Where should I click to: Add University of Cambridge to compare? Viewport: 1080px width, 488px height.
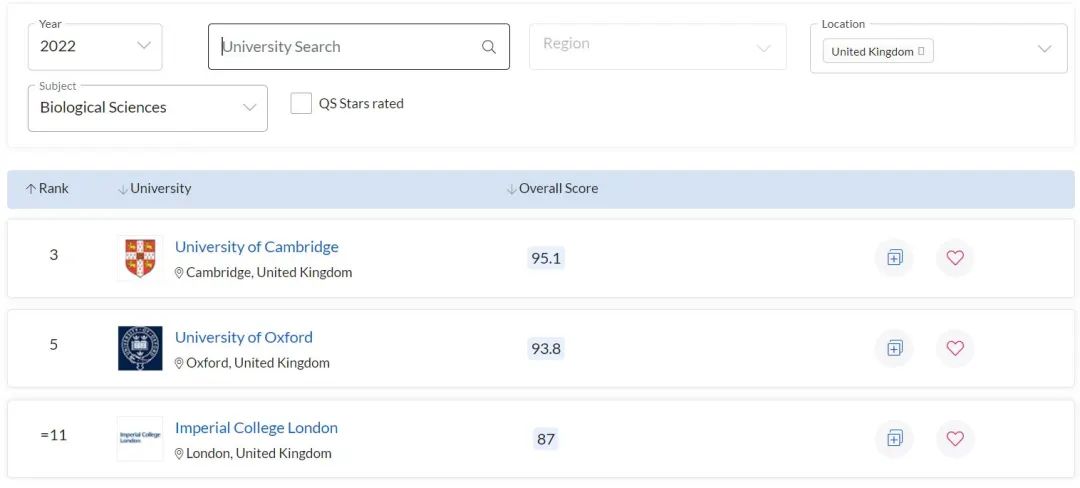tap(894, 258)
